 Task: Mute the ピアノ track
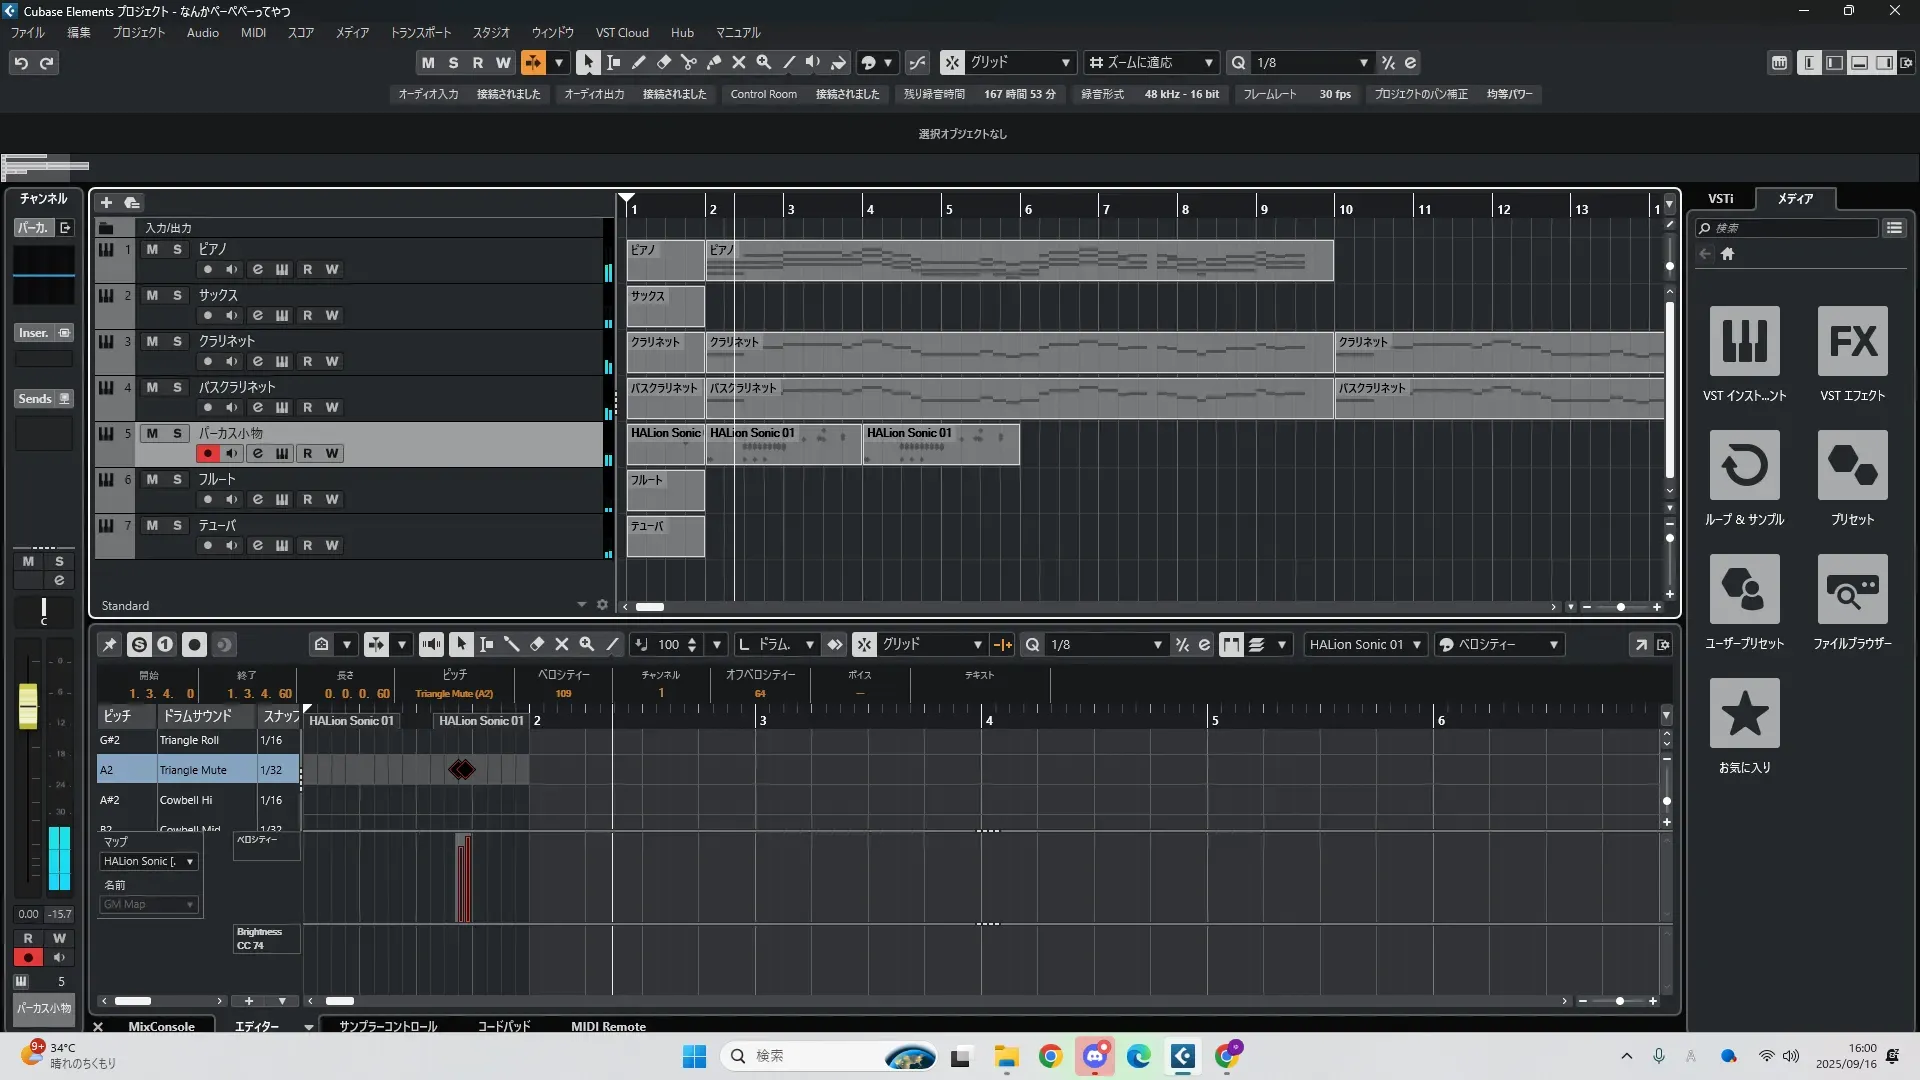152,249
